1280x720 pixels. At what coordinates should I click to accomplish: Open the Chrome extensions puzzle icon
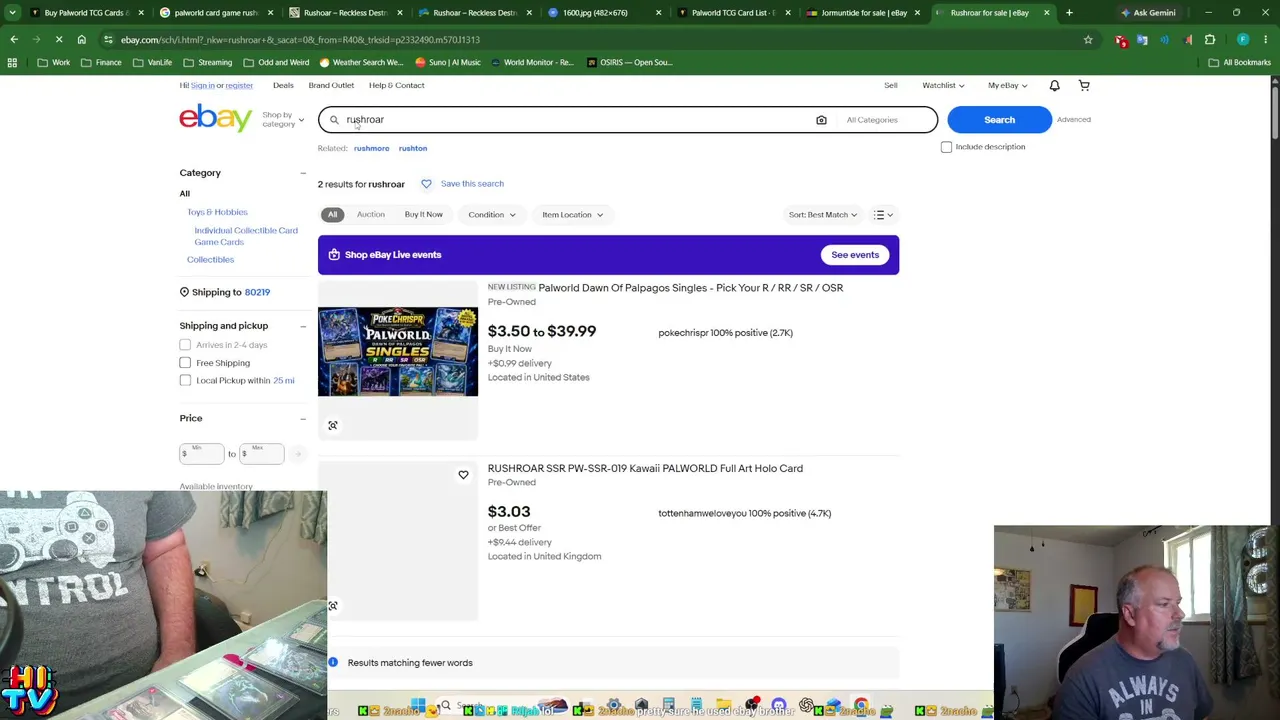pyautogui.click(x=1210, y=40)
